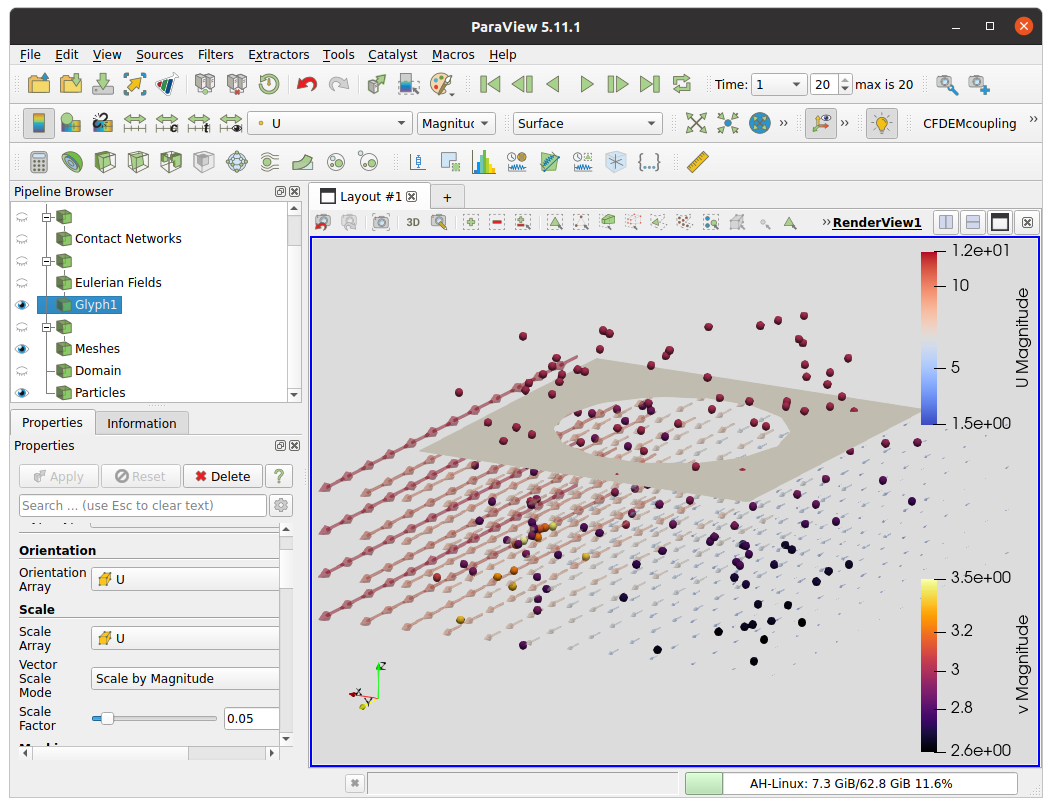
Task: Delete the selected Glyph1 filter
Action: (223, 476)
